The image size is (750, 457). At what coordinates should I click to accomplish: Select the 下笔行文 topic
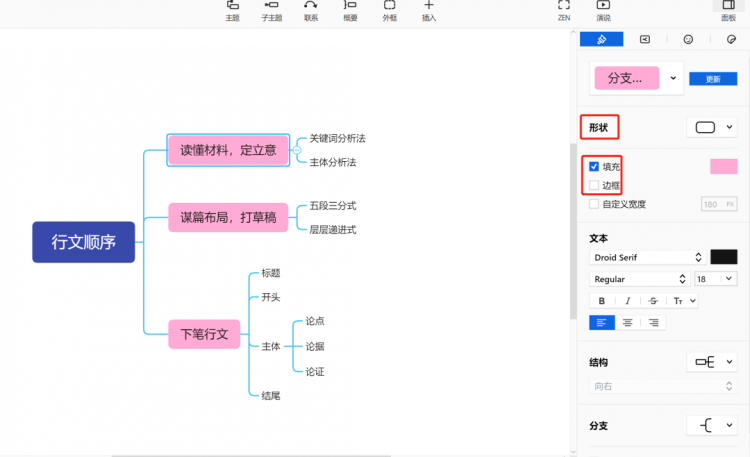[204, 334]
